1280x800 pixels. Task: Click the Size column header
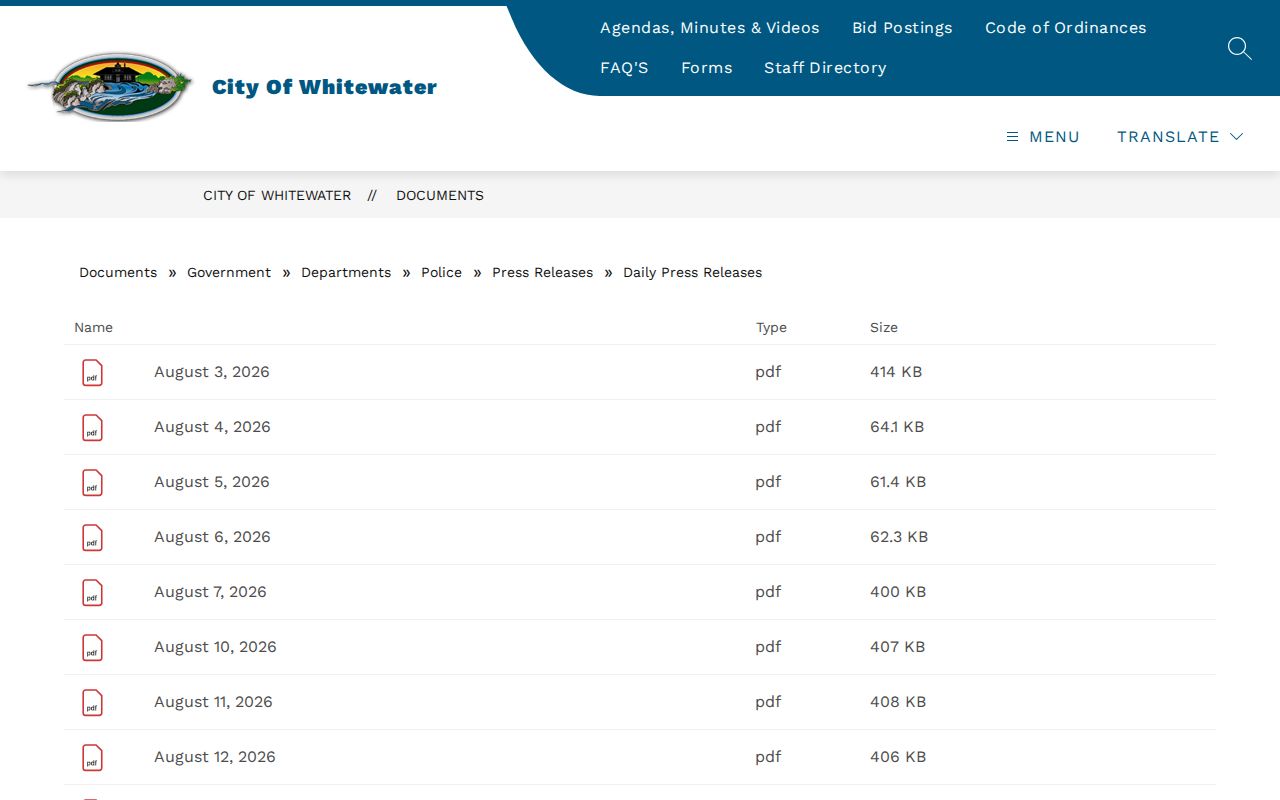pyautogui.click(x=884, y=328)
